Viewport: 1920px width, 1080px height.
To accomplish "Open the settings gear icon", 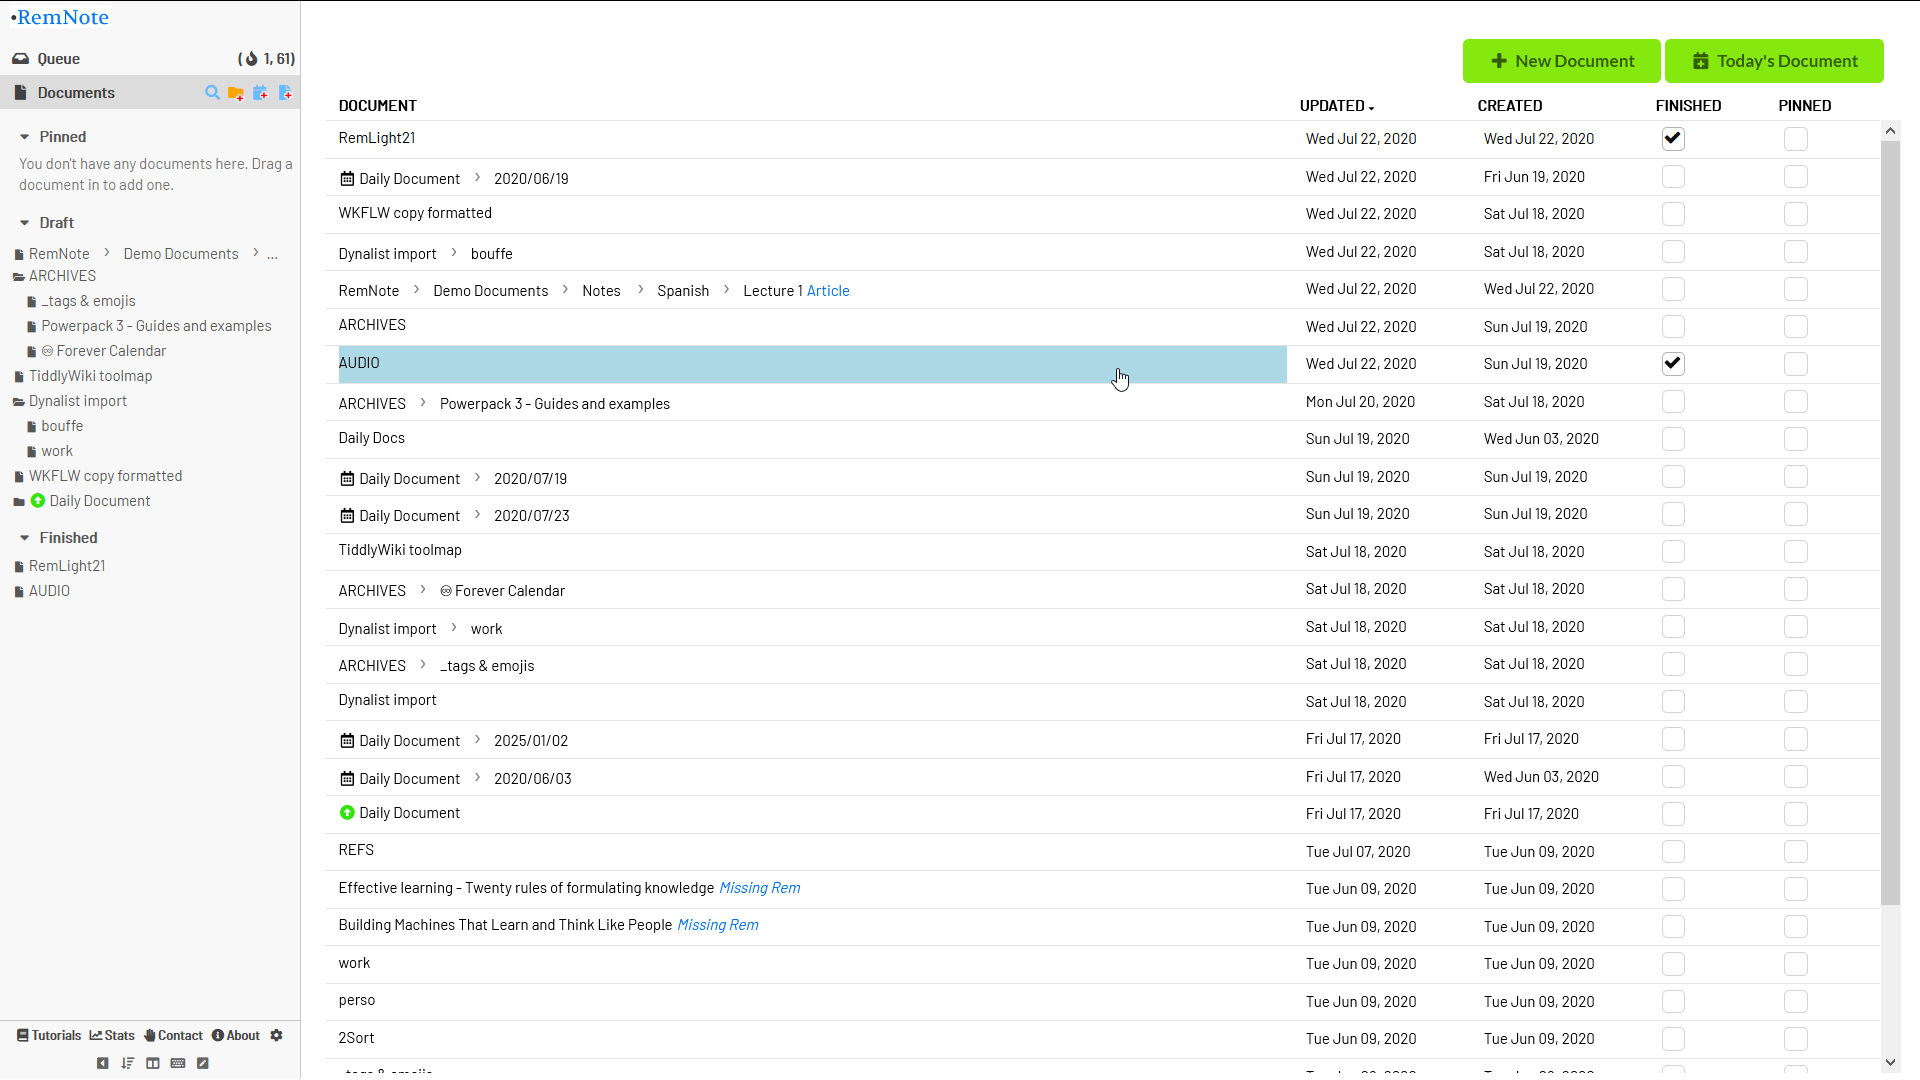I will click(277, 1036).
